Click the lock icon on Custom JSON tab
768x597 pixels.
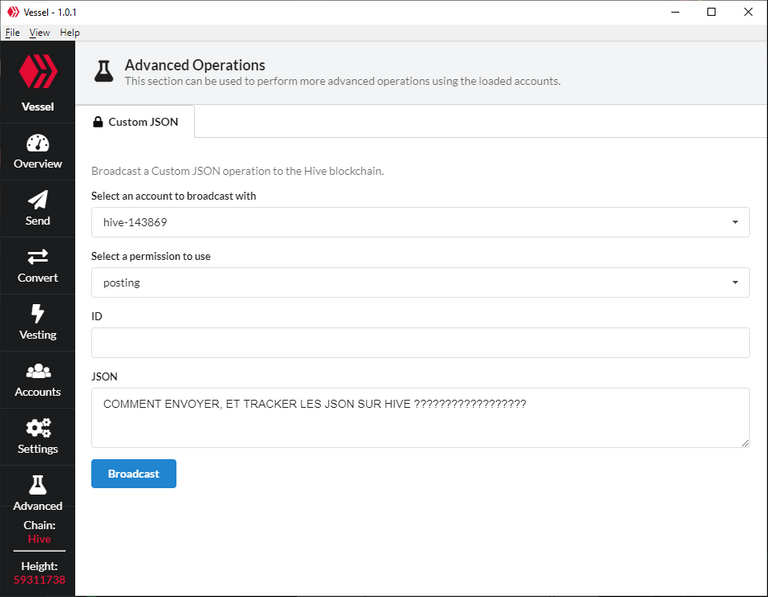98,122
